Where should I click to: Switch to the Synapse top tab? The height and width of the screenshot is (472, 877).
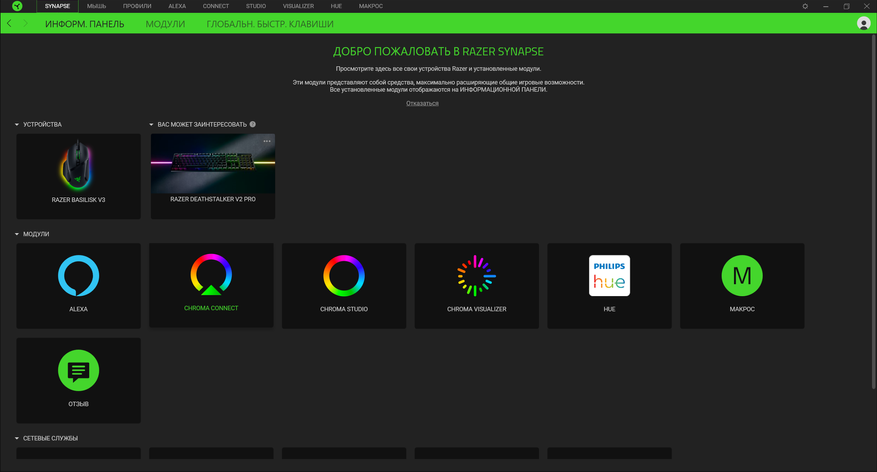pos(58,6)
